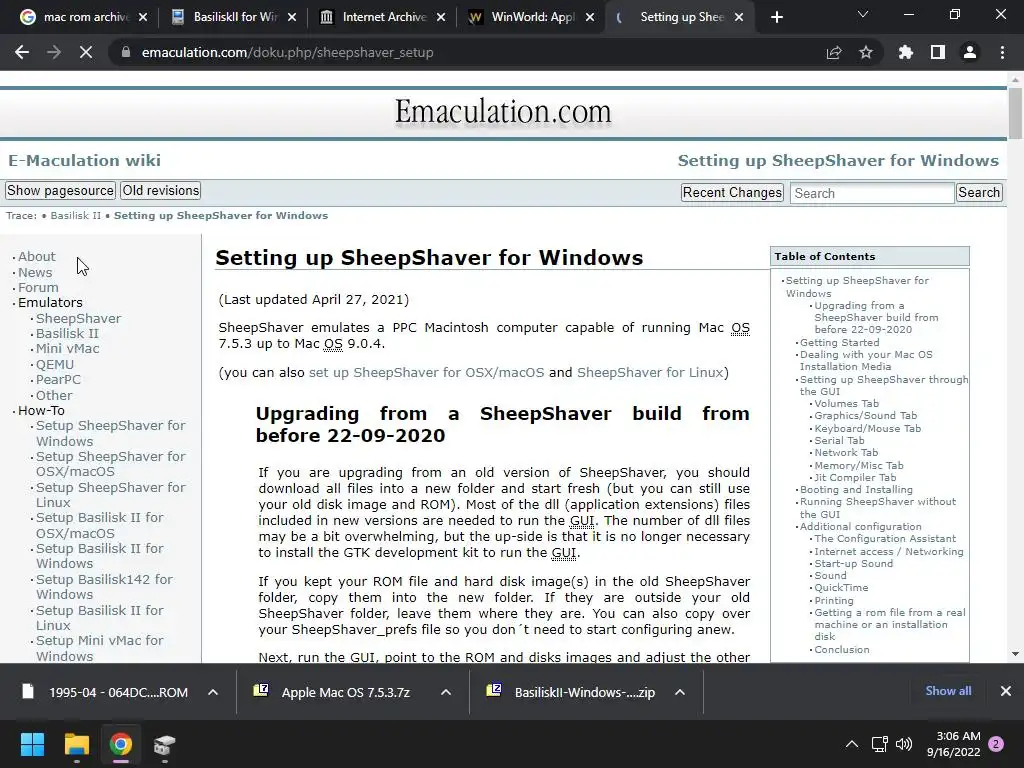Viewport: 1024px width, 768px height.
Task: Click the Old revisions button
Action: pos(161,191)
